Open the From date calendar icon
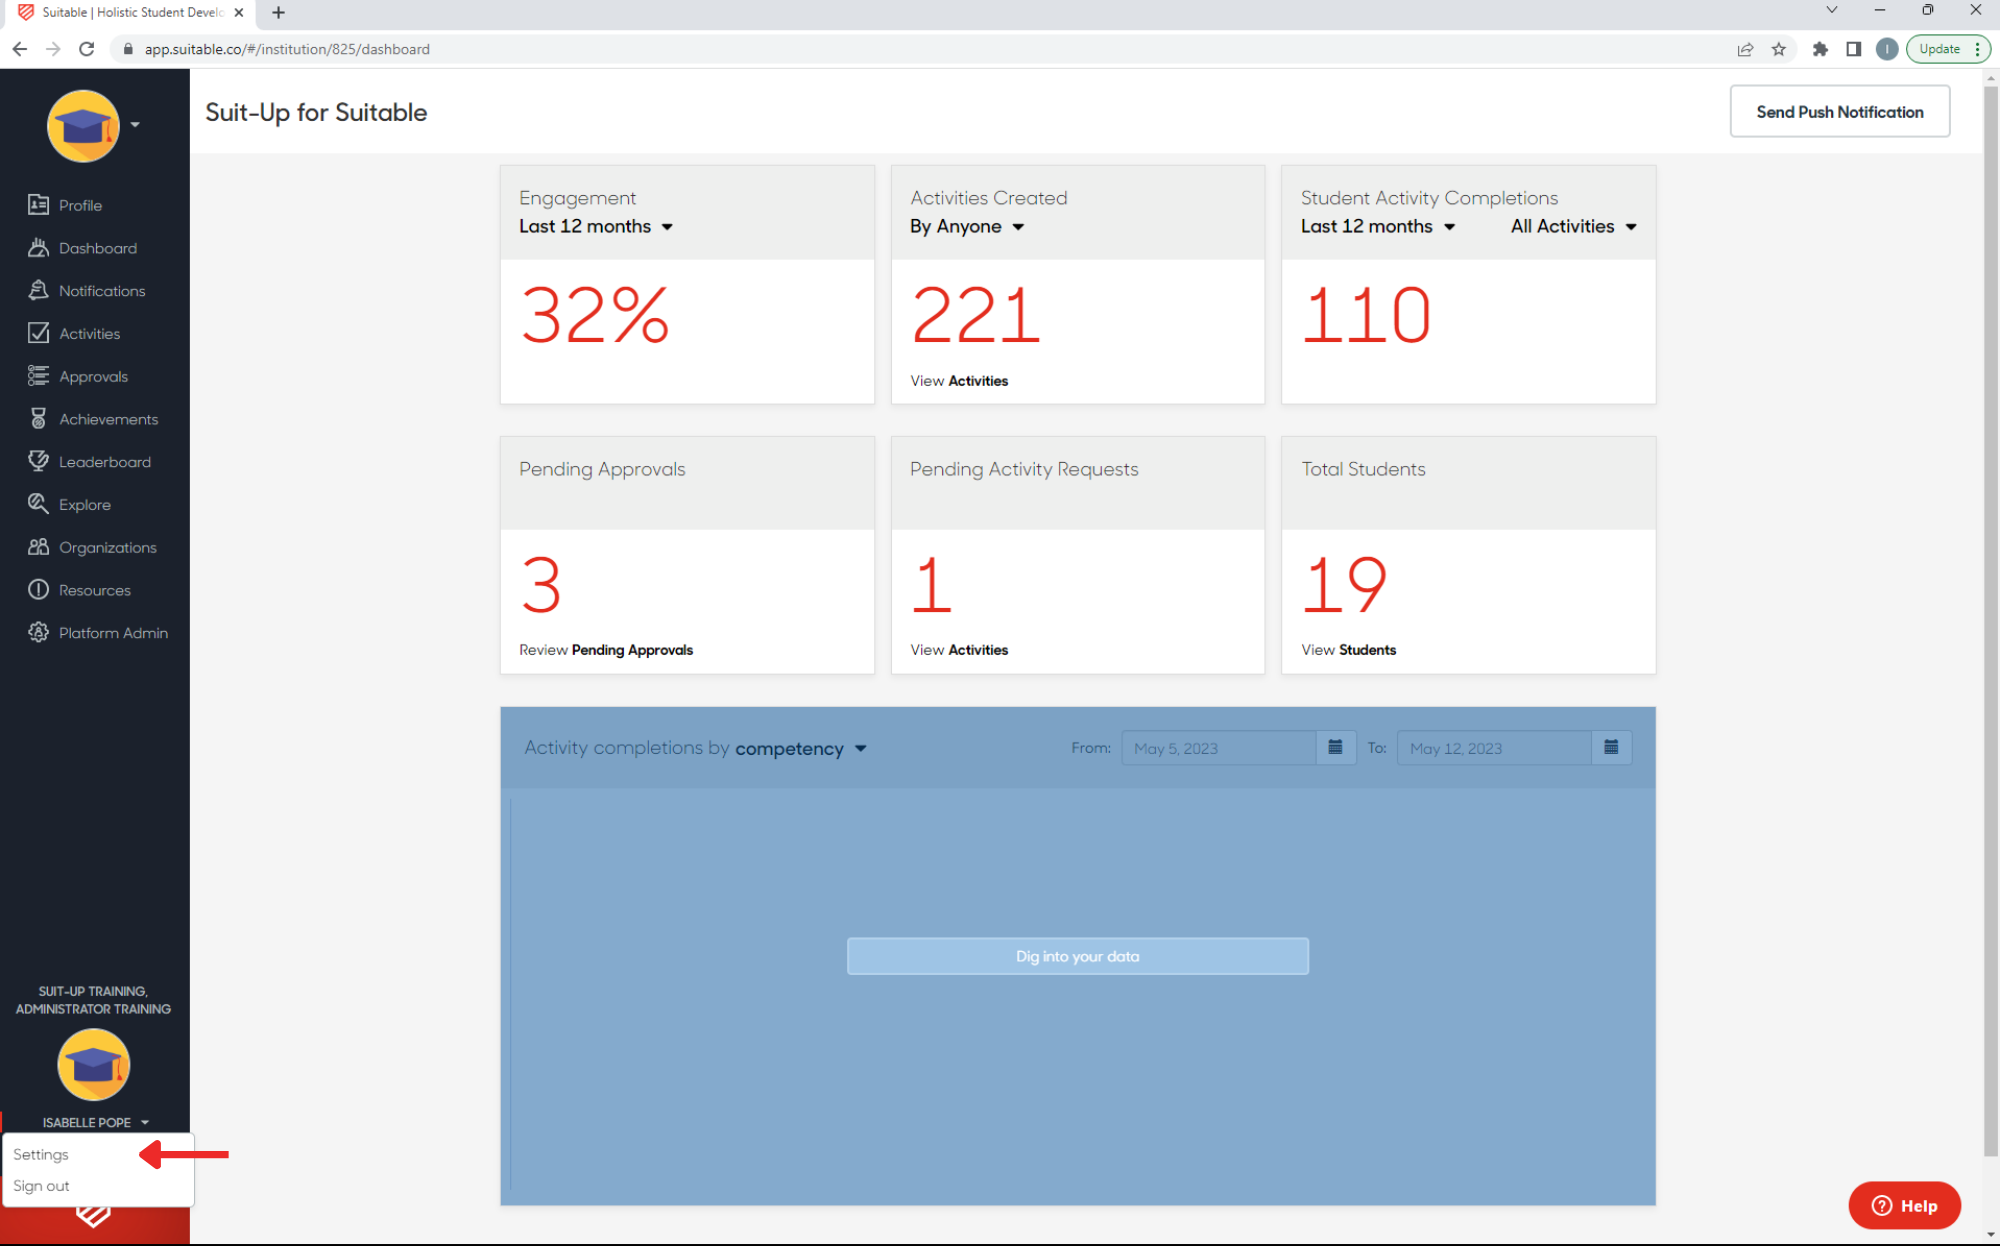The image size is (2000, 1246). pyautogui.click(x=1335, y=748)
